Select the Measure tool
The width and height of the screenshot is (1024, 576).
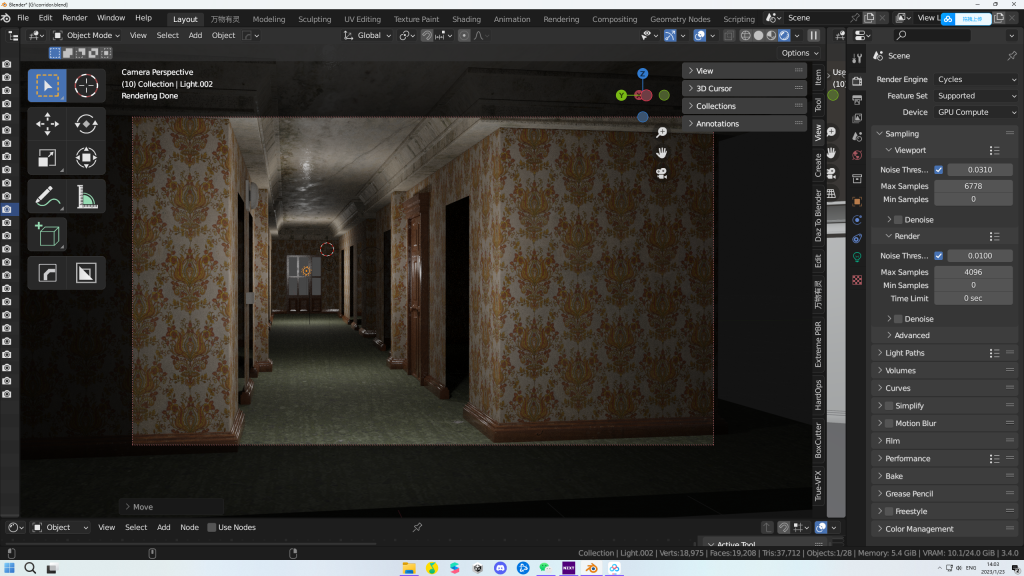(x=86, y=197)
